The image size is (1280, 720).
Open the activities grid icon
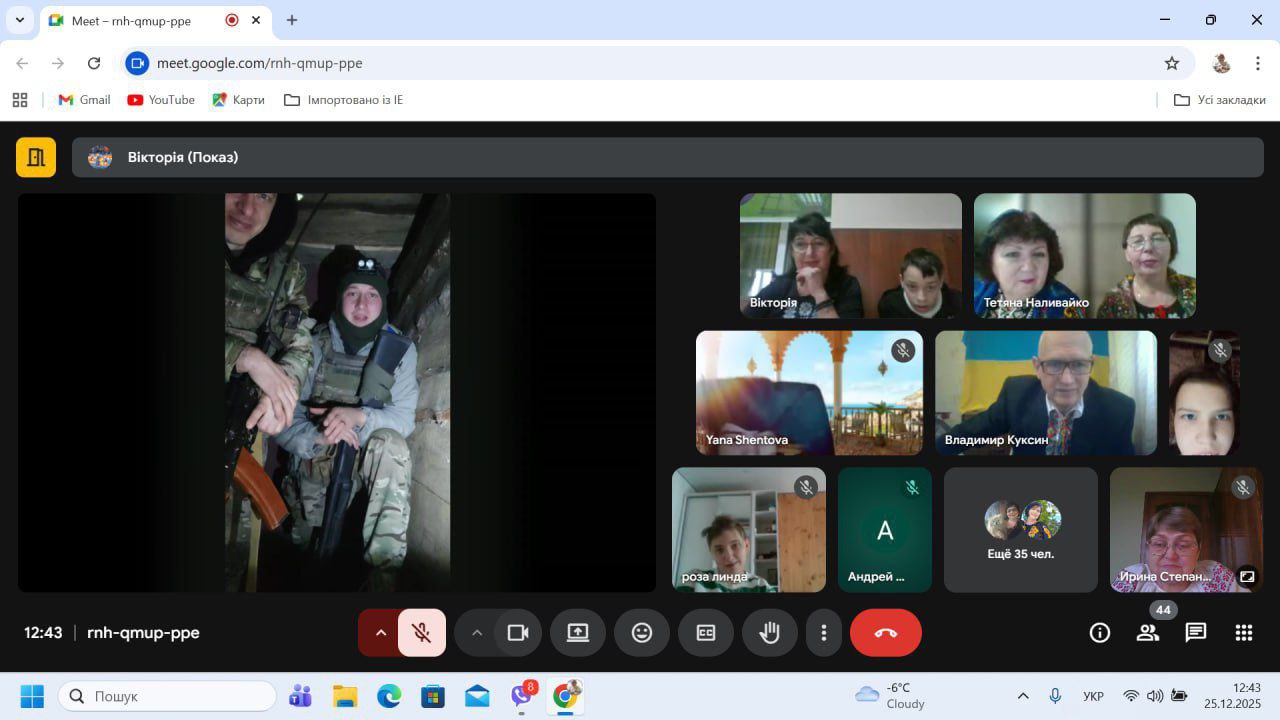(1243, 633)
